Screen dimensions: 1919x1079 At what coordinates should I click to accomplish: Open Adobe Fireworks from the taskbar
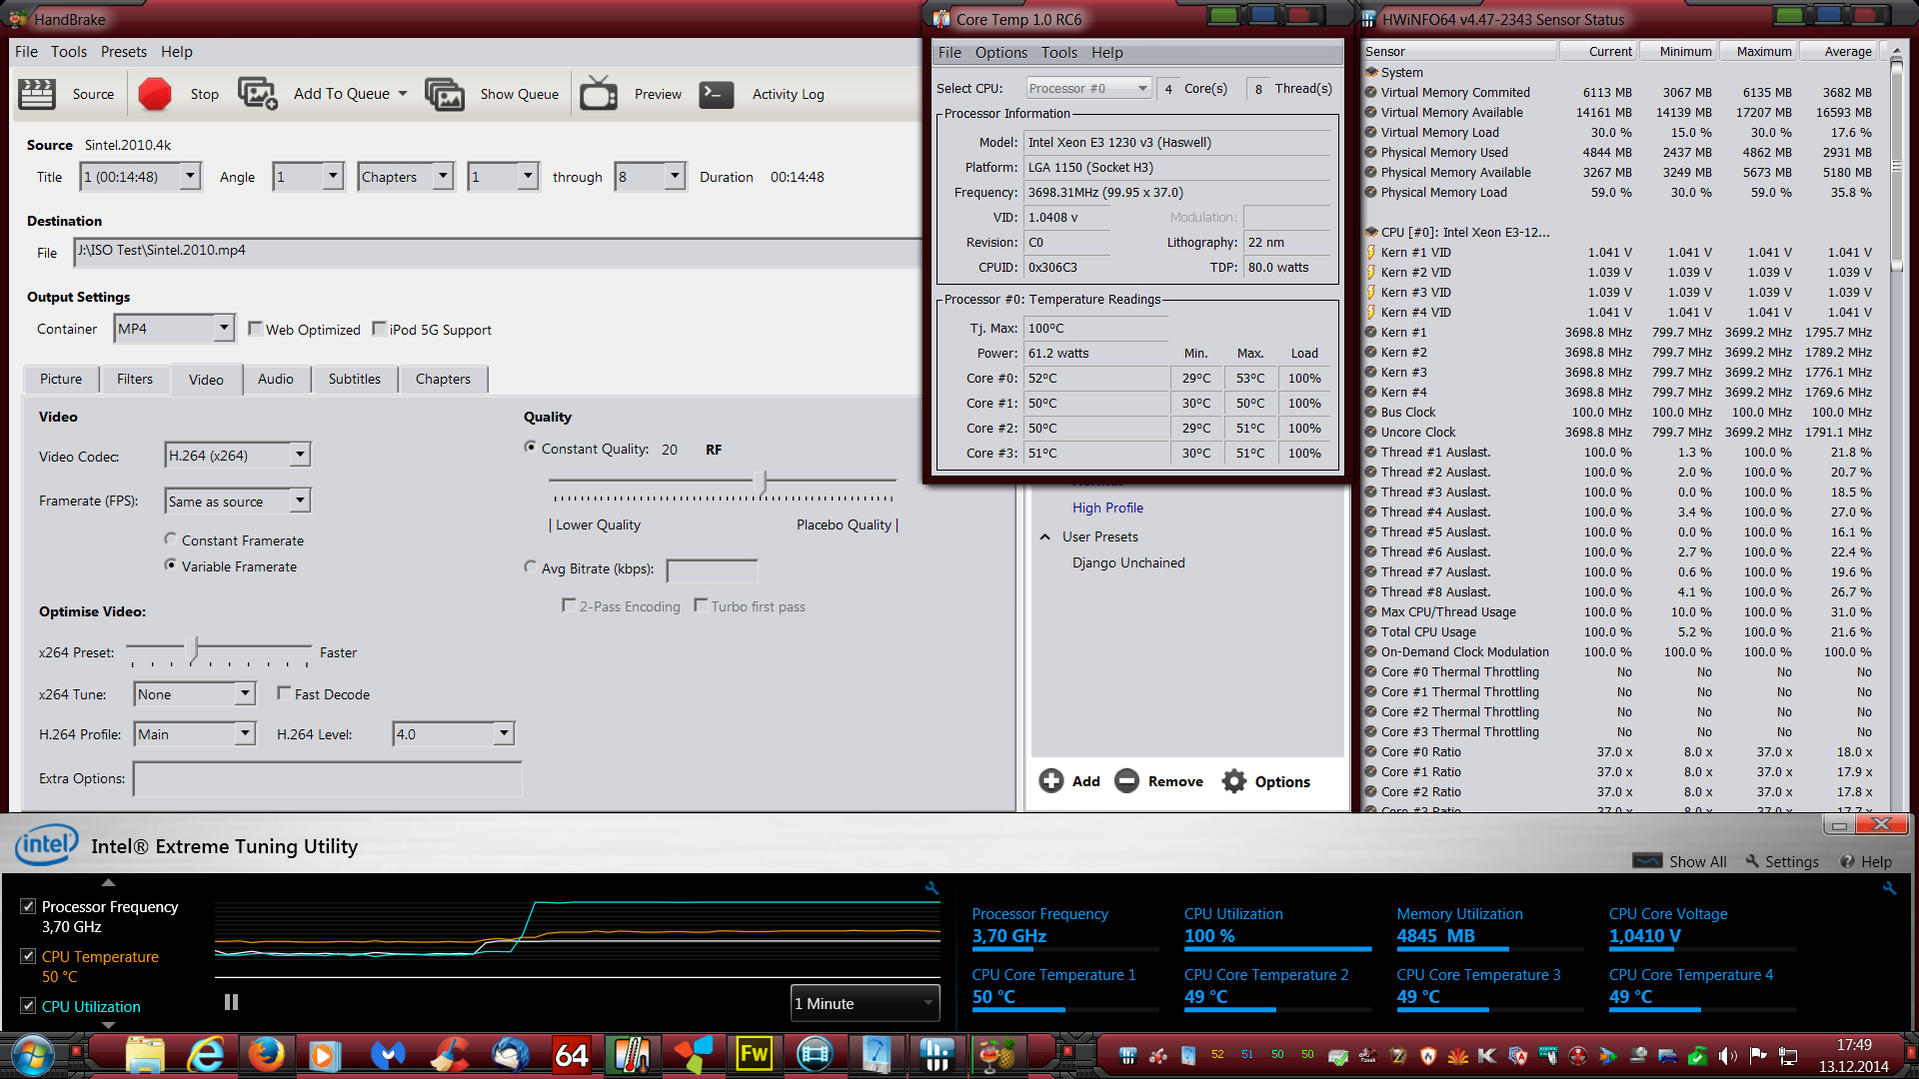(x=754, y=1055)
